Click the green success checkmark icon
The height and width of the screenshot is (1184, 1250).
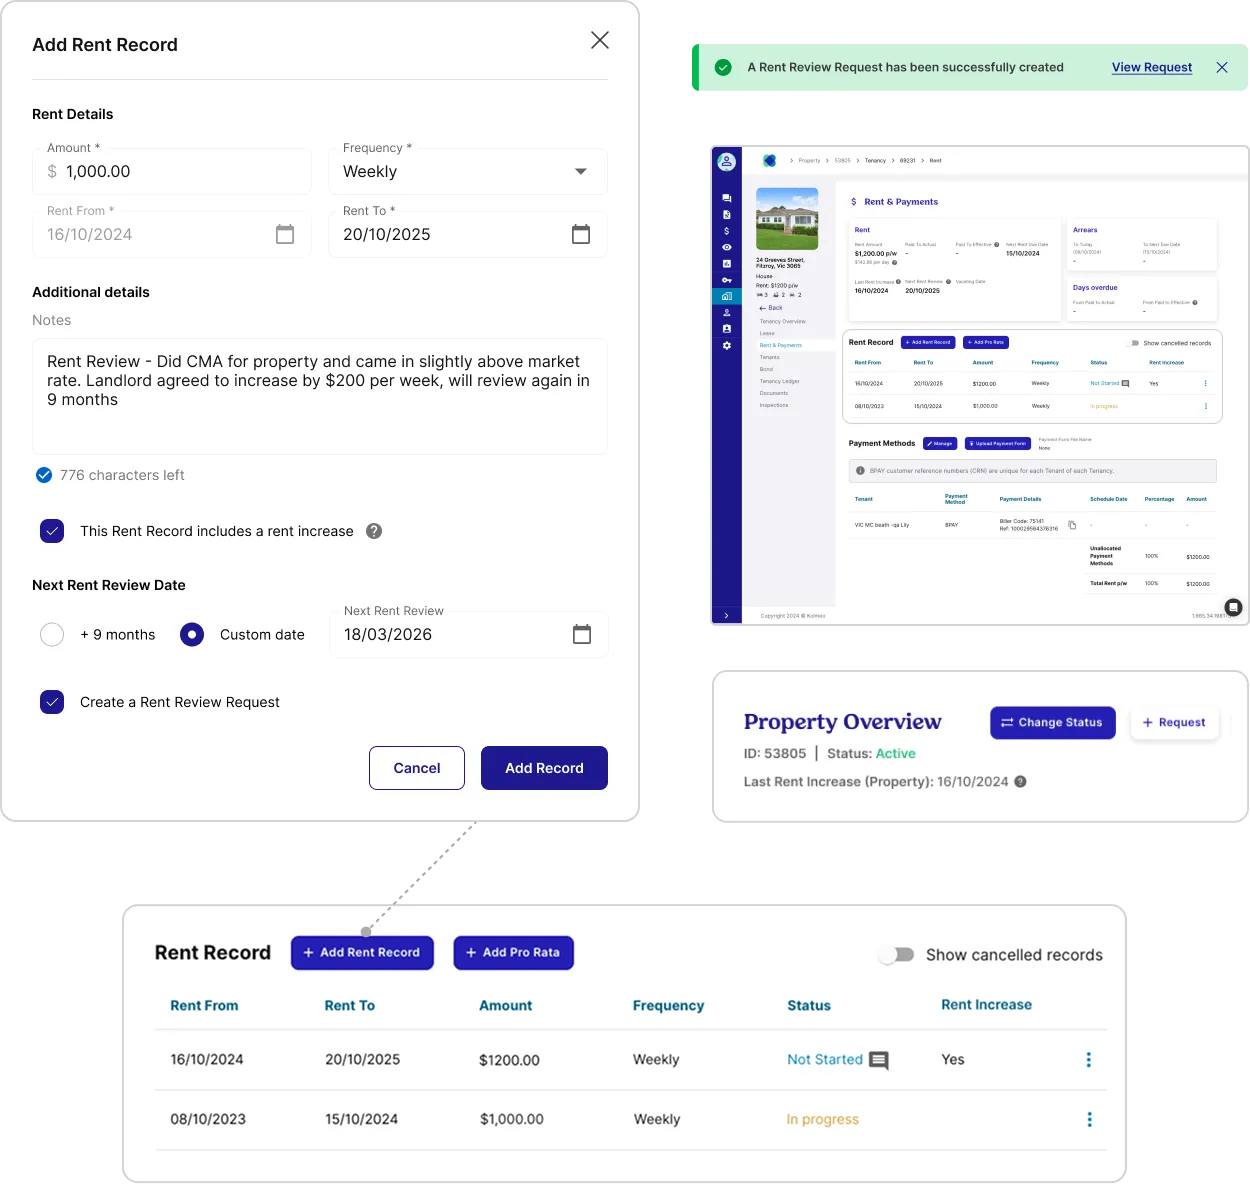(723, 67)
